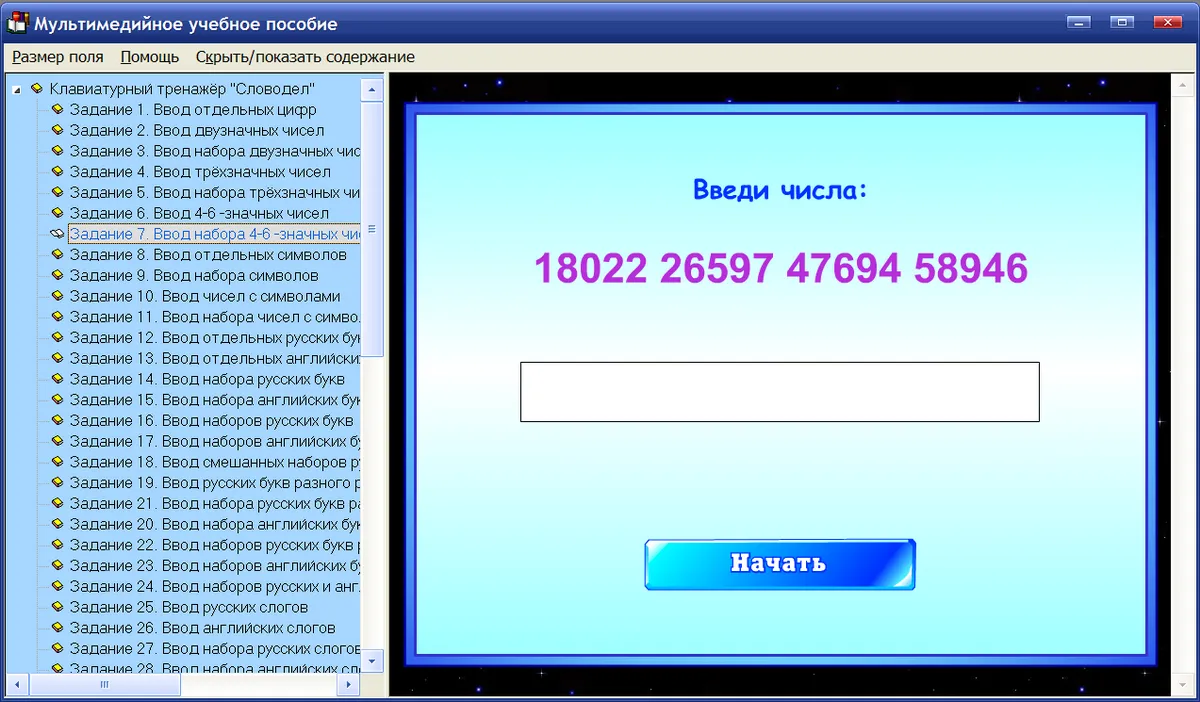Click the book icon beside Задание 4
Viewport: 1200px width, 702px height.
click(57, 172)
